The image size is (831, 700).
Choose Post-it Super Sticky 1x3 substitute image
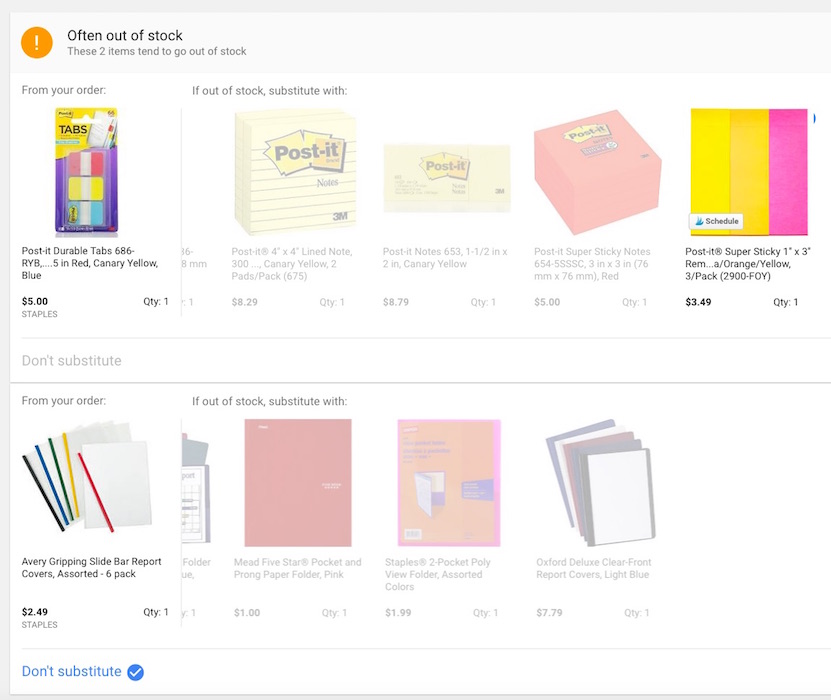coord(749,172)
